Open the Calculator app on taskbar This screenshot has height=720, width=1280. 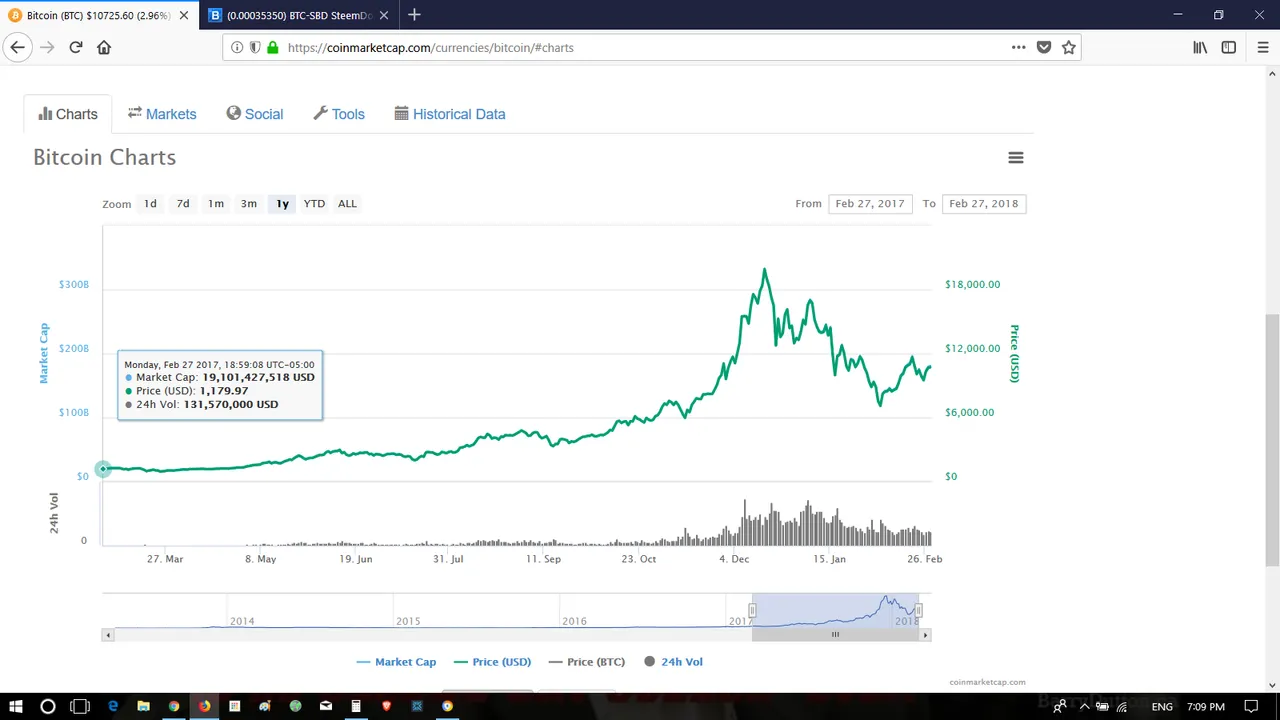(356, 706)
